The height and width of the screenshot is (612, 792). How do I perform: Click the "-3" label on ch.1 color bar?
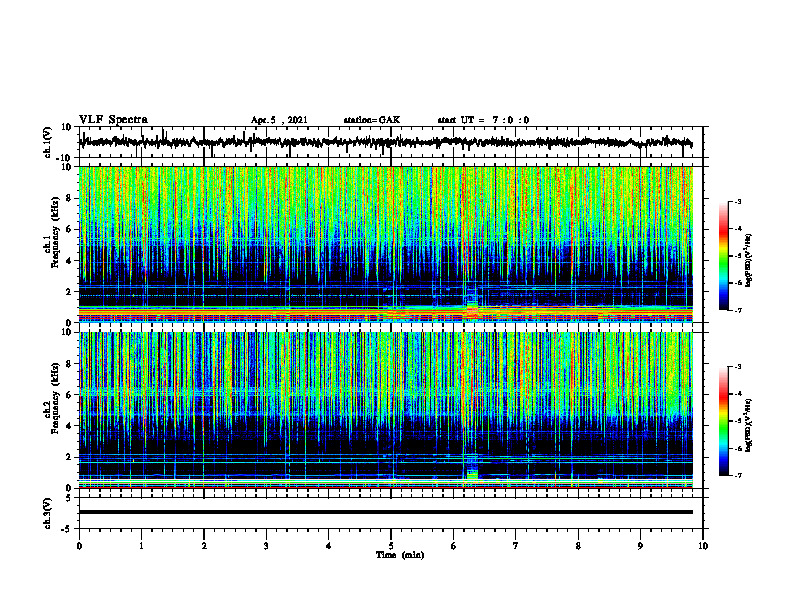coord(737,202)
